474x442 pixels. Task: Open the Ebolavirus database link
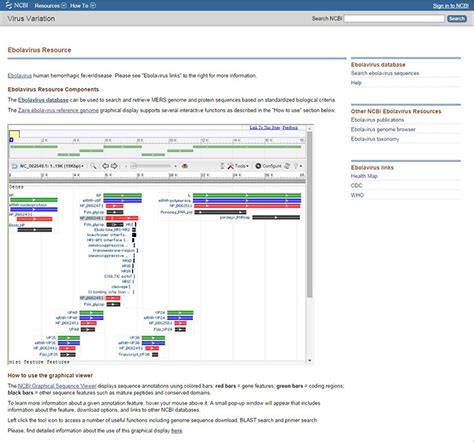(x=43, y=100)
